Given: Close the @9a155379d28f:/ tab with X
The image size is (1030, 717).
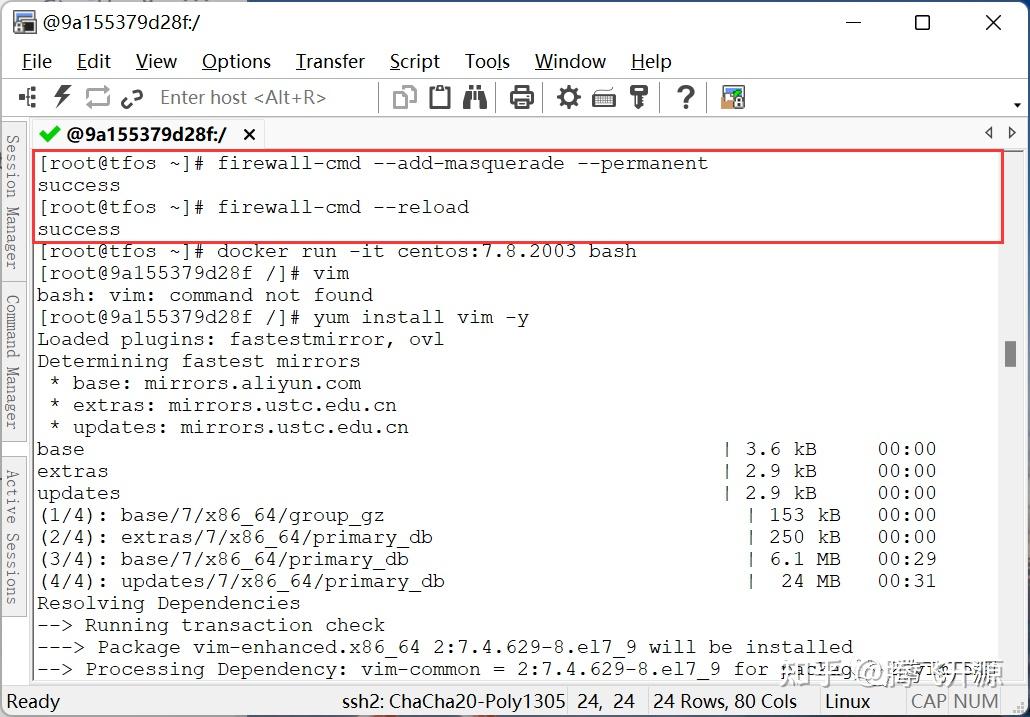Looking at the screenshot, I should click(250, 135).
